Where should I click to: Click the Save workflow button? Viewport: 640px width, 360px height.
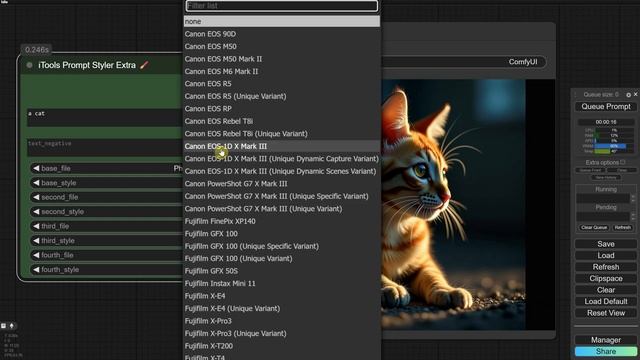(606, 244)
